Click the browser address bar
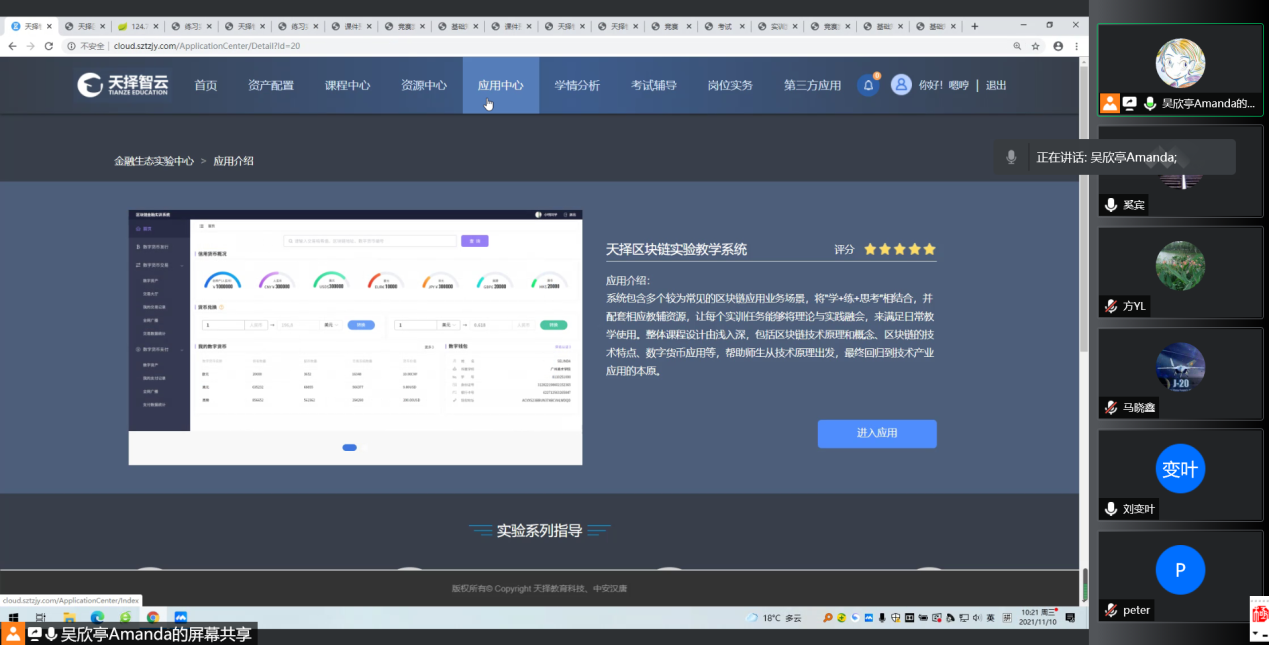 [x=500, y=46]
